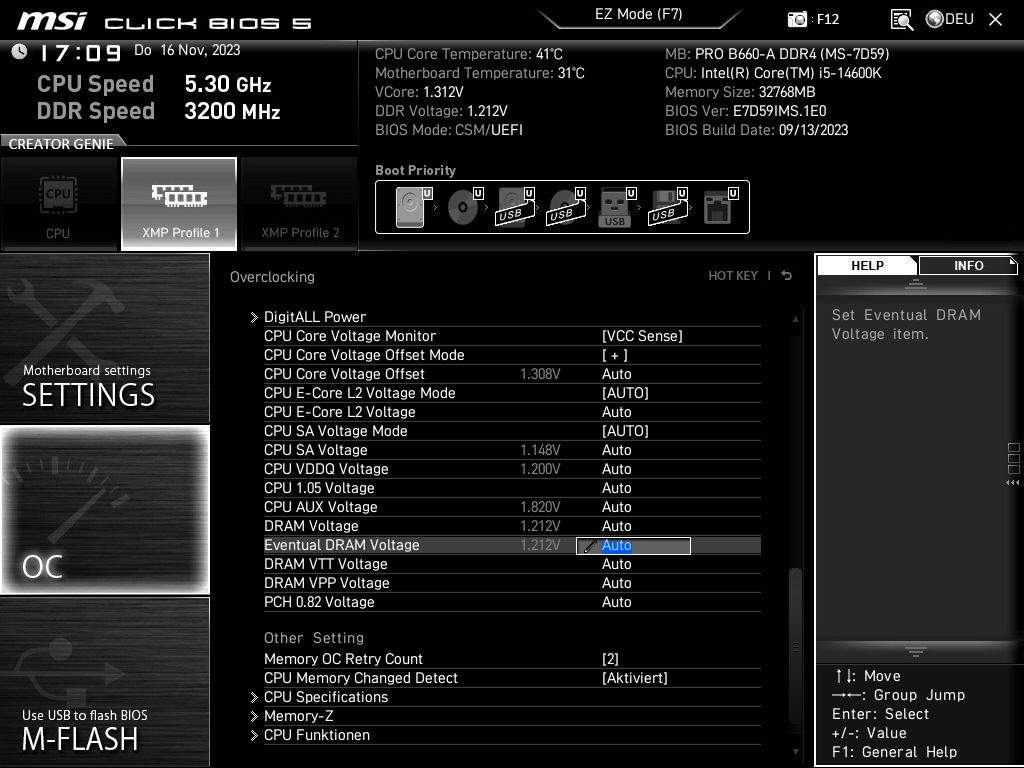Select the CPU 1.05 Voltage row

click(x=512, y=488)
